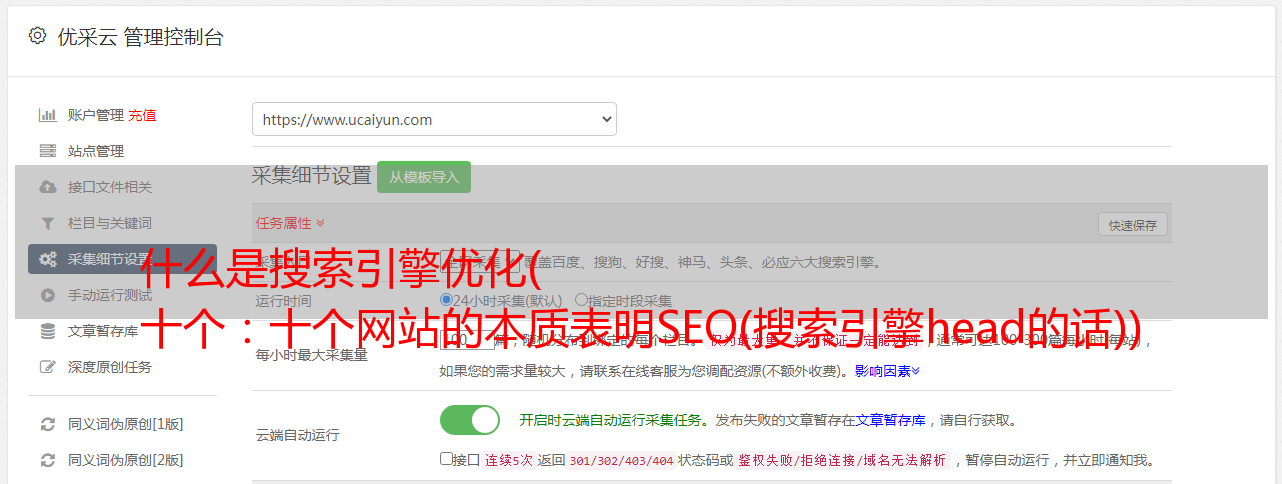Click the 运行时间 row label

[284, 300]
